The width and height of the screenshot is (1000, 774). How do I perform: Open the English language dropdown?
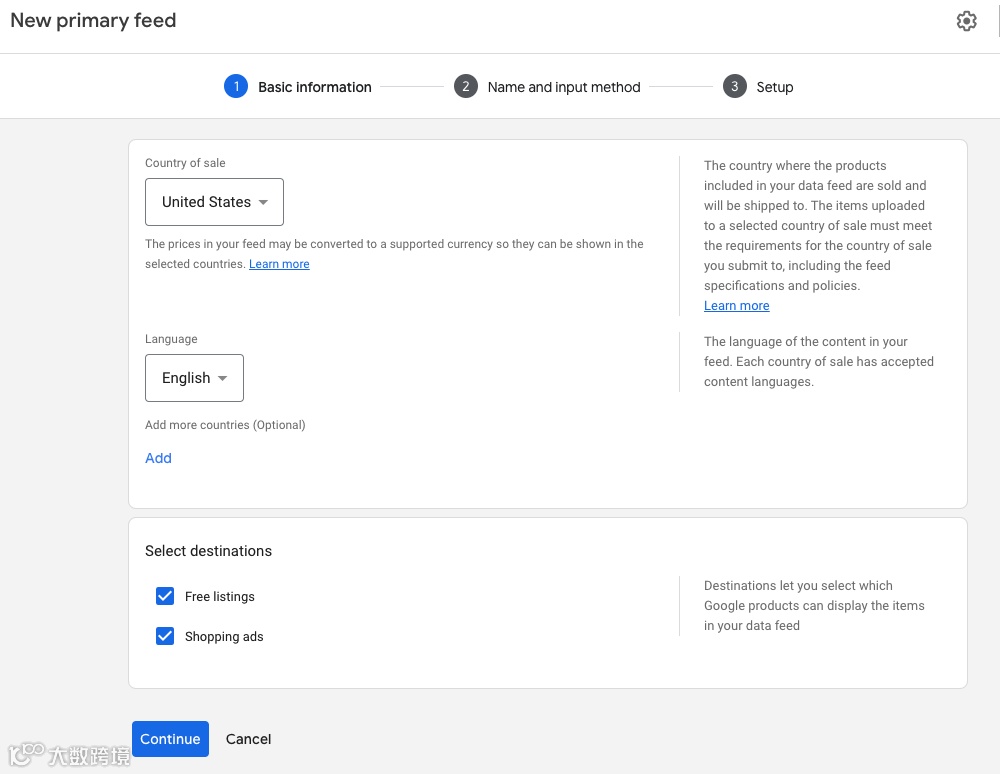pos(194,378)
